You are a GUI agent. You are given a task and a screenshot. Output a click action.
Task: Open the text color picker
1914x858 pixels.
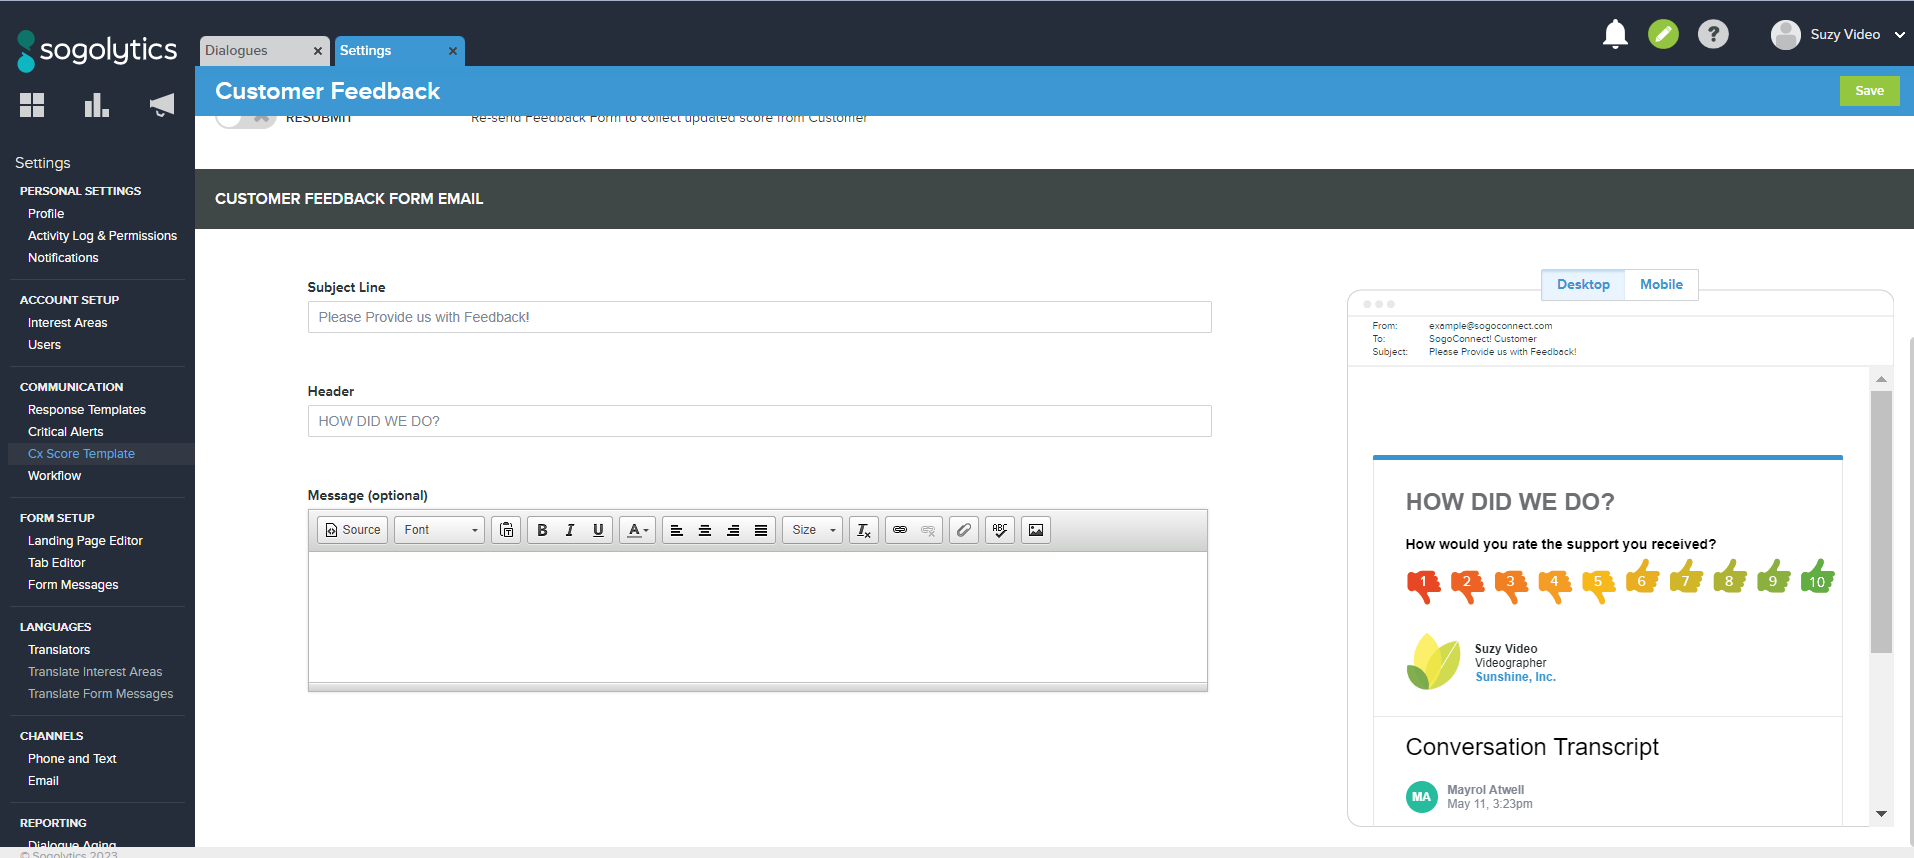point(637,530)
